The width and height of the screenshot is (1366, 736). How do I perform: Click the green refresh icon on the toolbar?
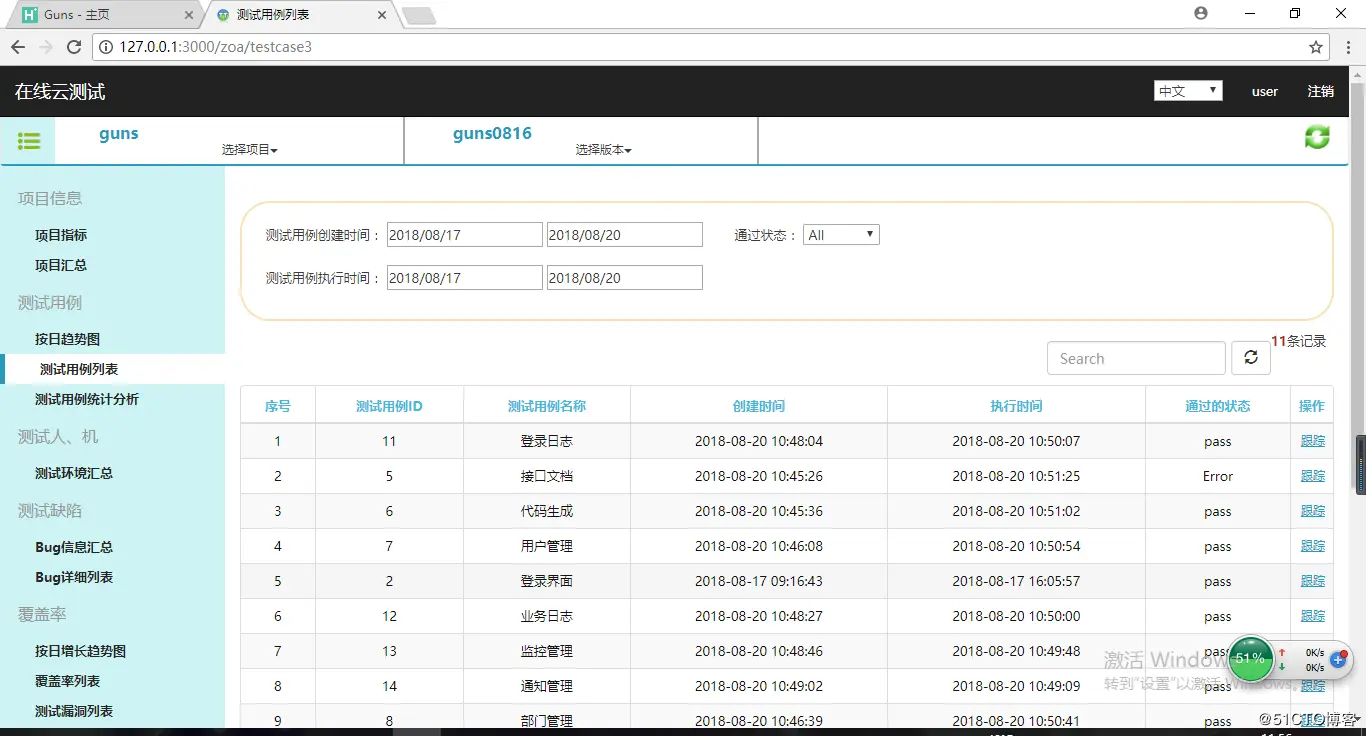[1316, 137]
